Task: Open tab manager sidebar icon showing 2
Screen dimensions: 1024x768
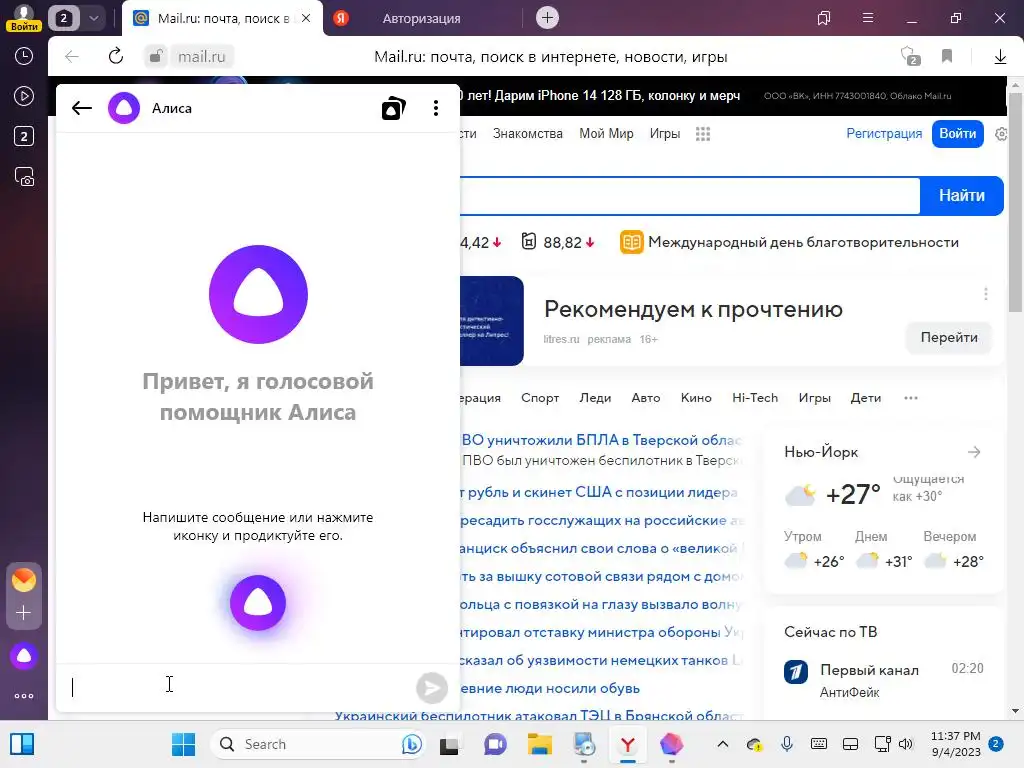Action: (x=24, y=136)
